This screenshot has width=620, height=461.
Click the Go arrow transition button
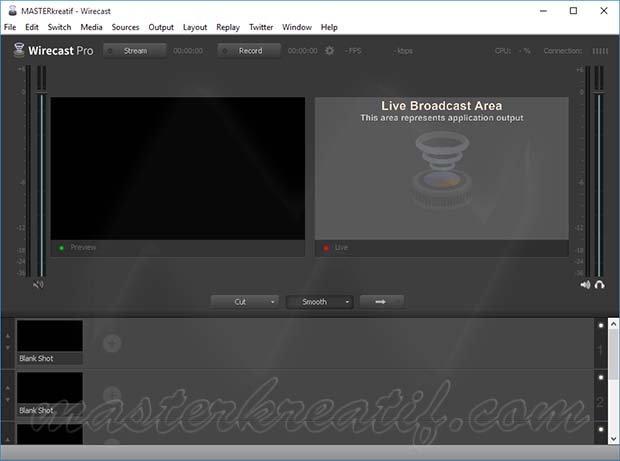(x=382, y=302)
